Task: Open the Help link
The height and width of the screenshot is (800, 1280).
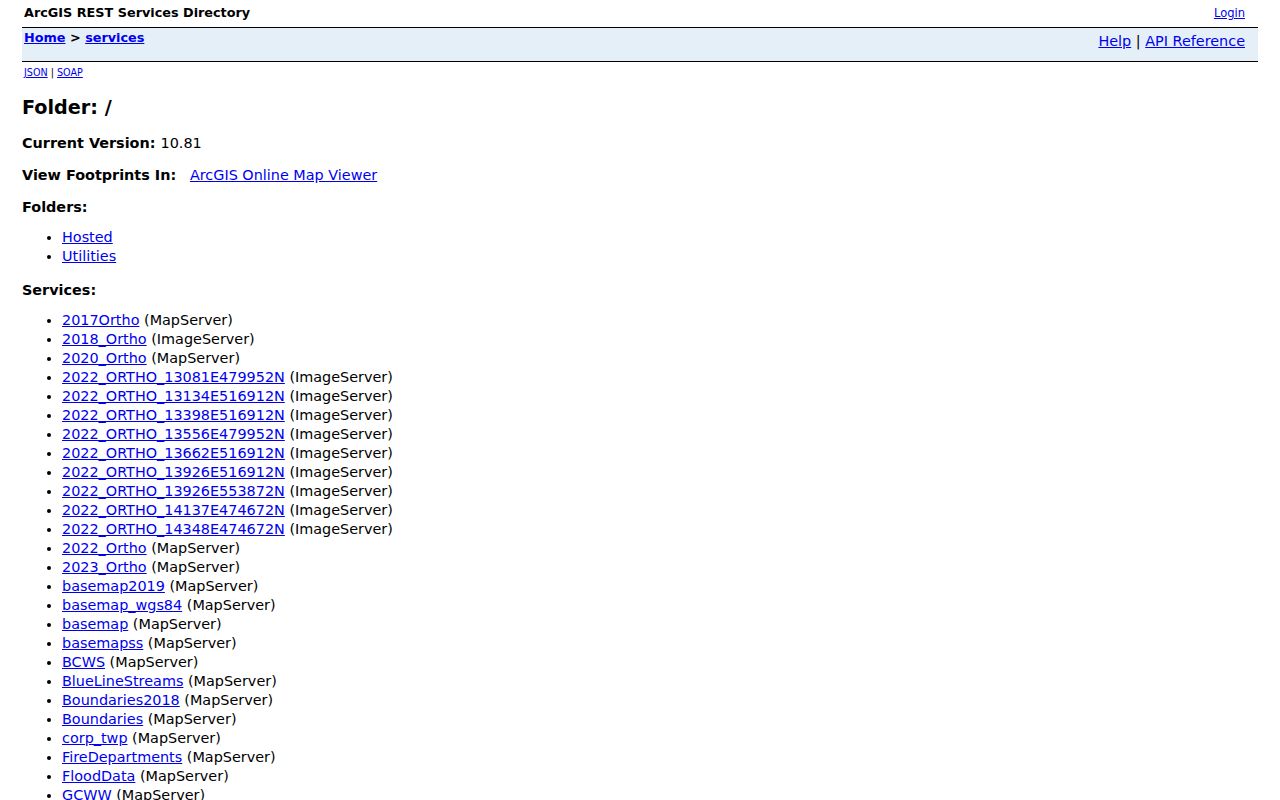Action: click(x=1114, y=41)
